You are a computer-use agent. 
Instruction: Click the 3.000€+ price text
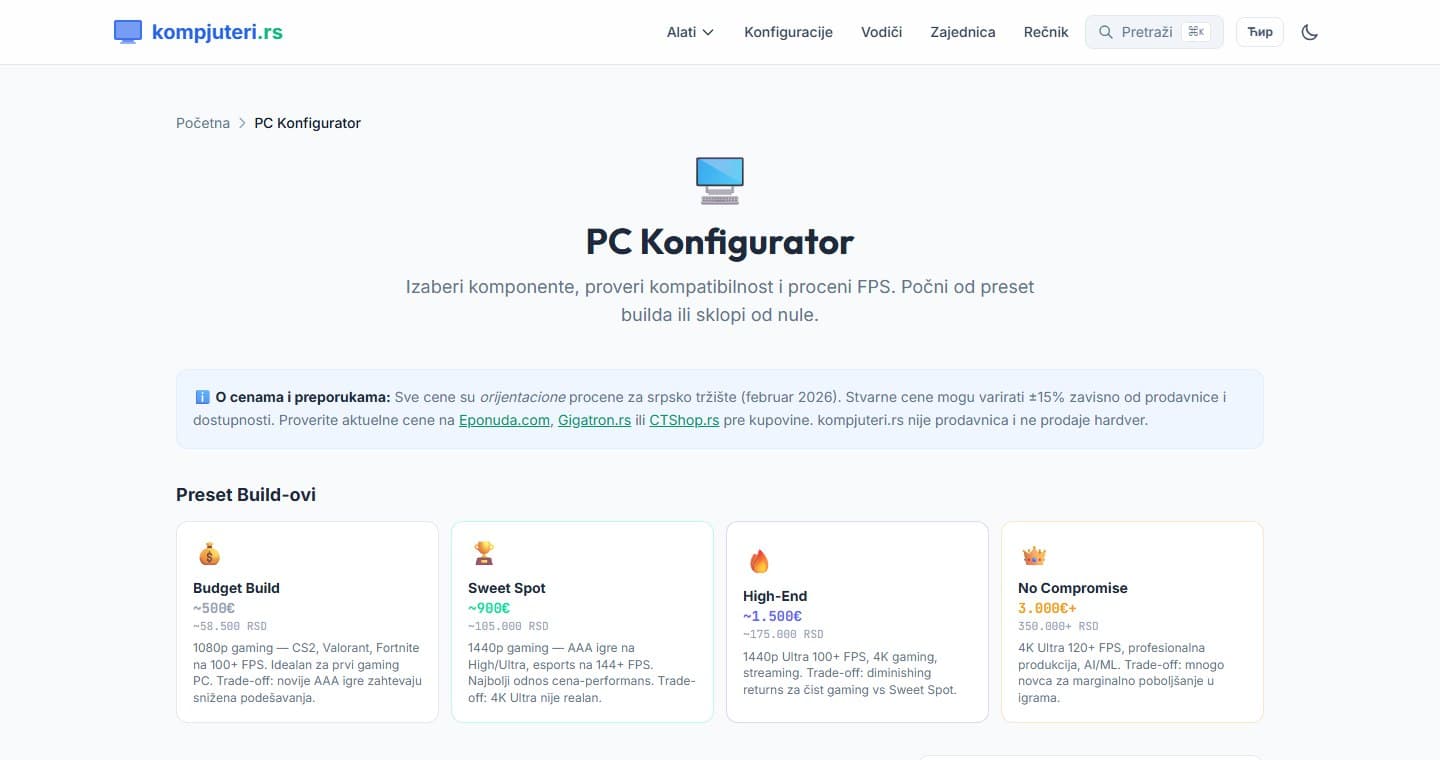[1047, 608]
